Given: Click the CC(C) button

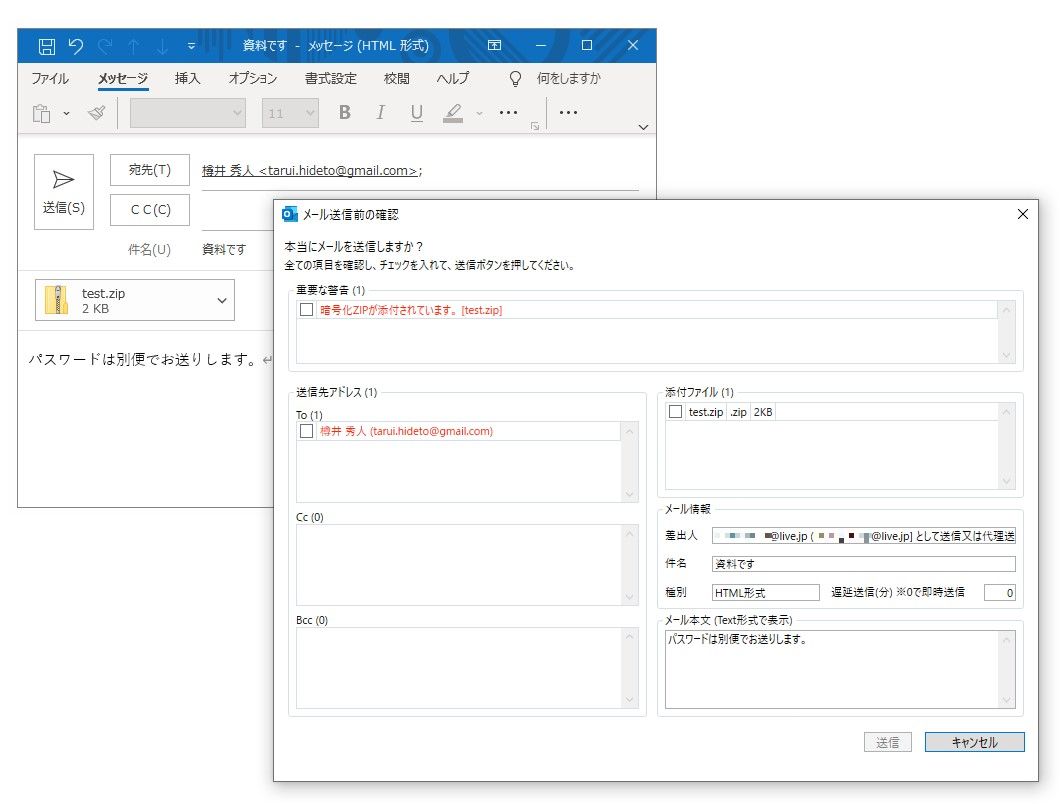Looking at the screenshot, I should (x=150, y=210).
